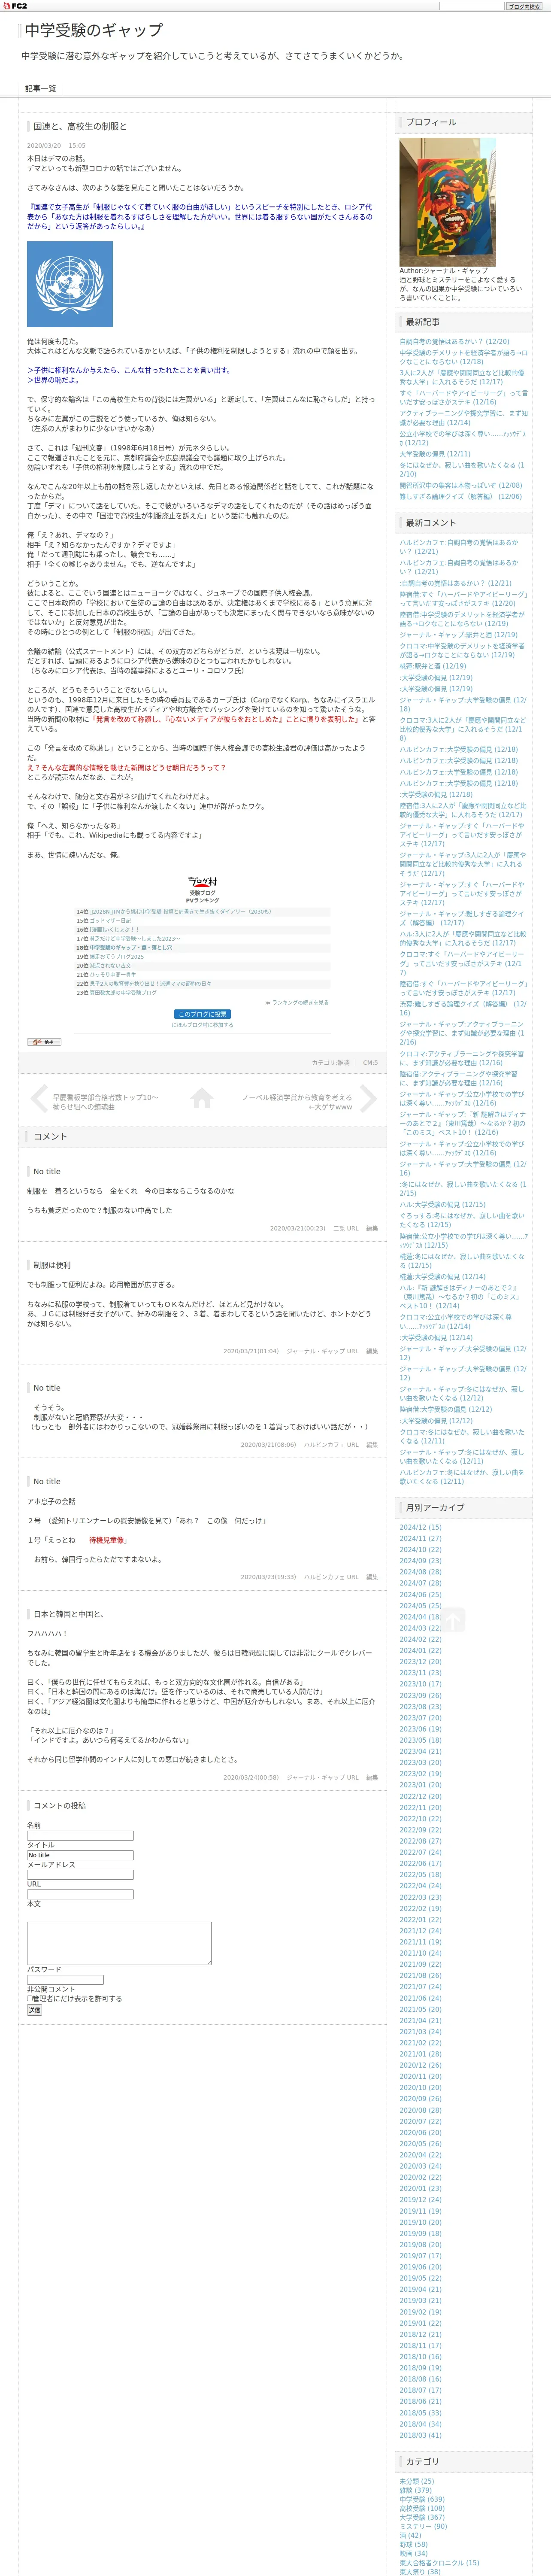Image resolution: width=551 pixels, height=2576 pixels.
Task: Open ranking entry ひっそり中高一貫生
Action: pyautogui.click(x=112, y=975)
